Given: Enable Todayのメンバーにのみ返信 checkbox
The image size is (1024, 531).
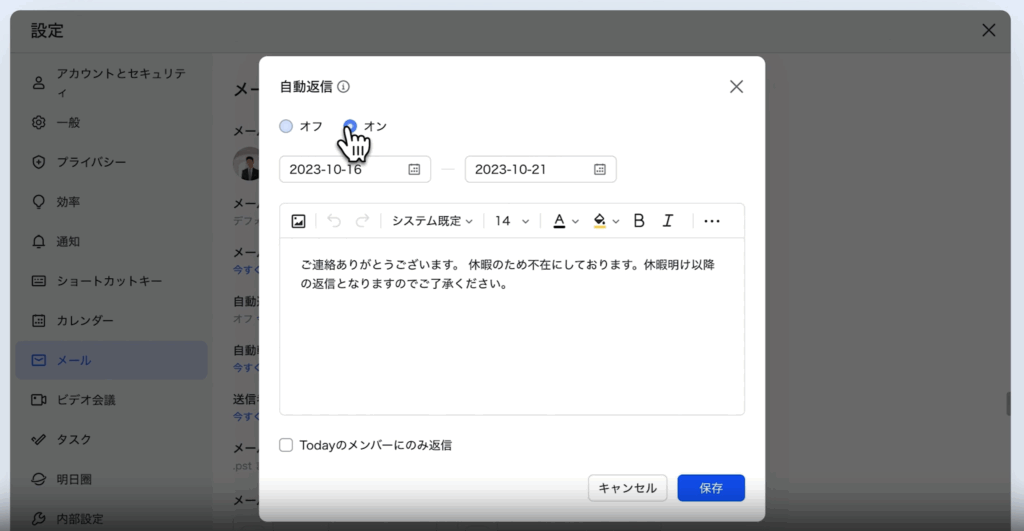Looking at the screenshot, I should tap(287, 445).
